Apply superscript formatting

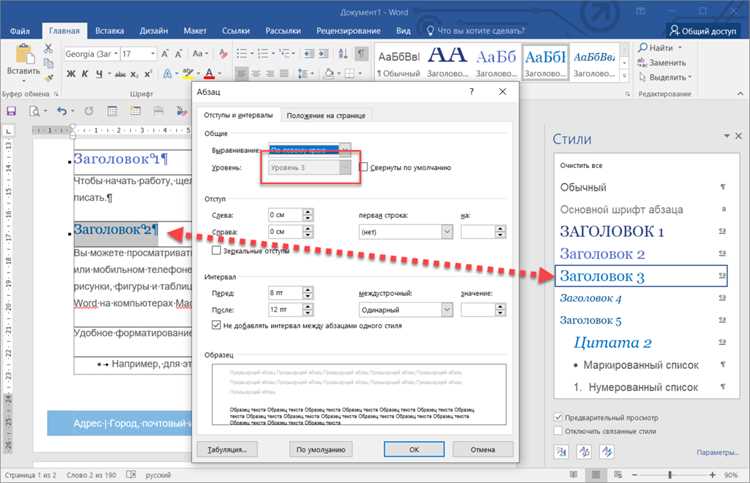148,74
